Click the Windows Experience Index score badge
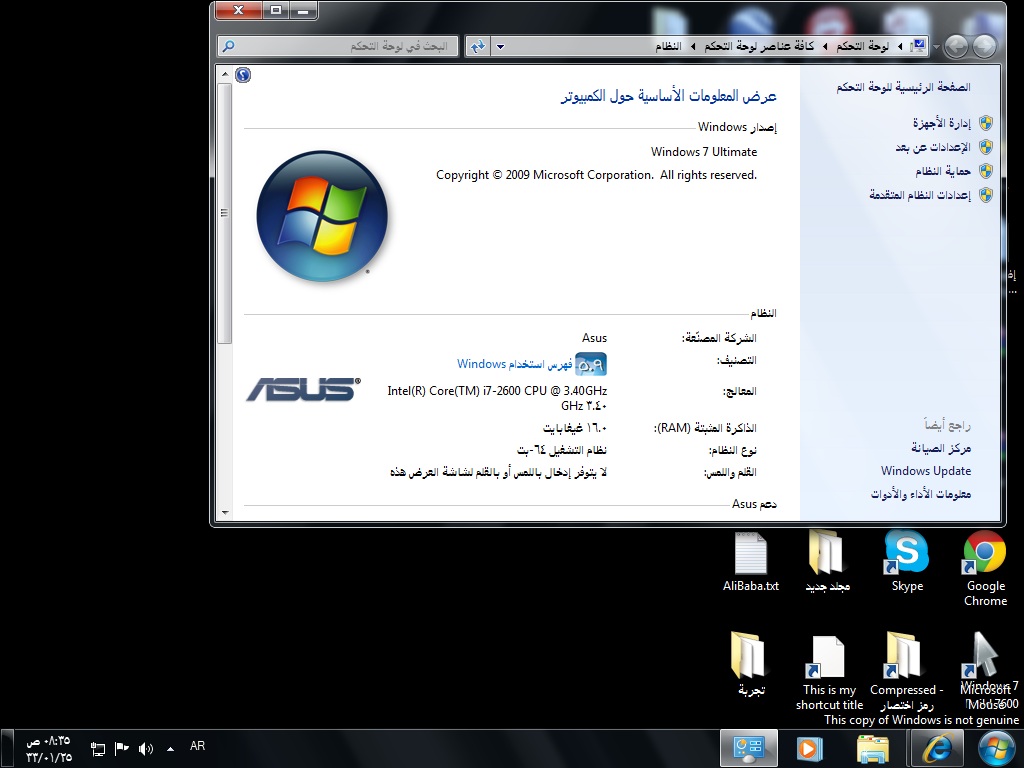This screenshot has width=1024, height=768. (x=591, y=364)
